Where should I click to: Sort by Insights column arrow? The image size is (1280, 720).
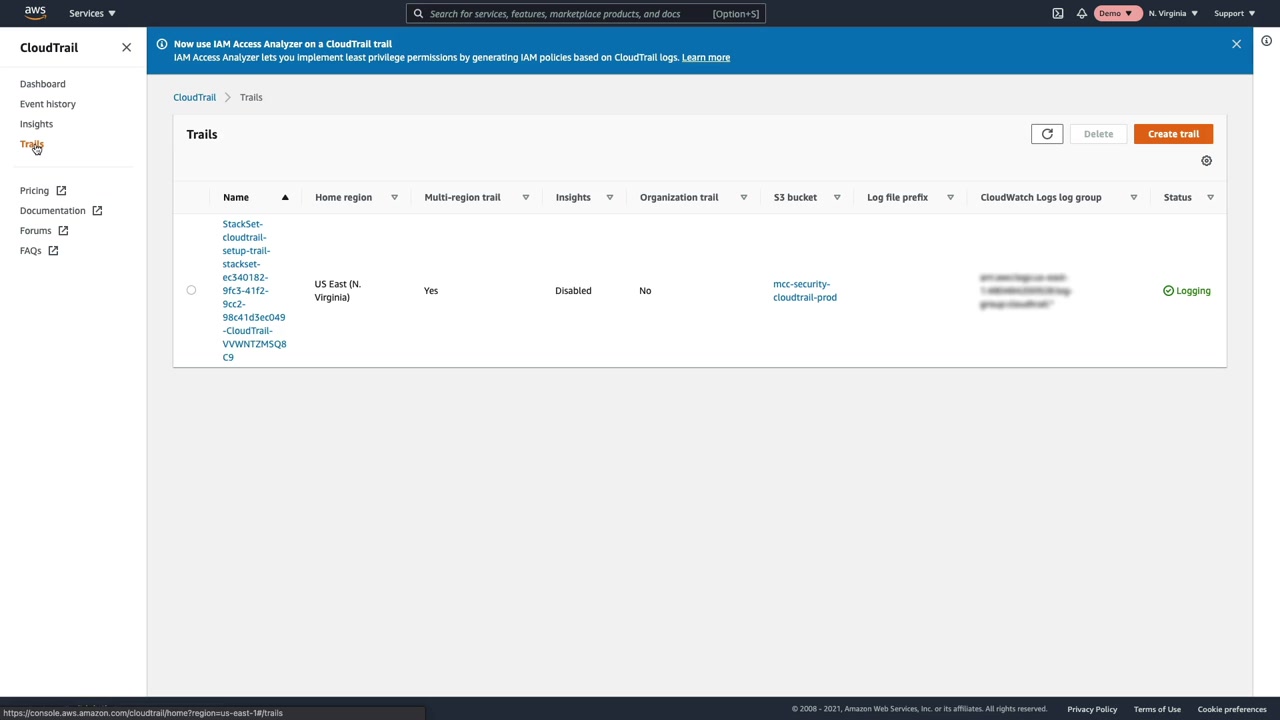click(609, 197)
